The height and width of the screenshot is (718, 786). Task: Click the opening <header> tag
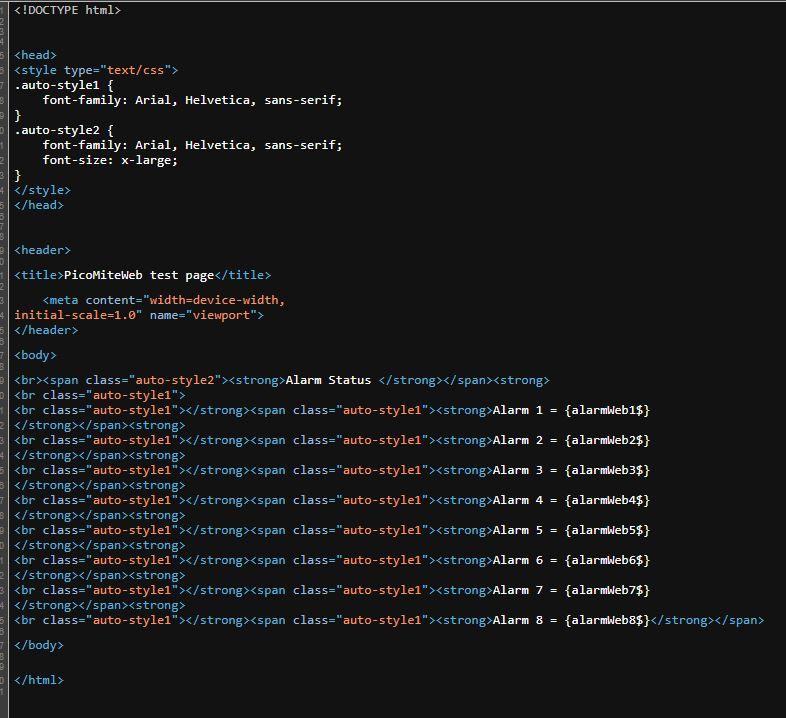click(x=42, y=250)
